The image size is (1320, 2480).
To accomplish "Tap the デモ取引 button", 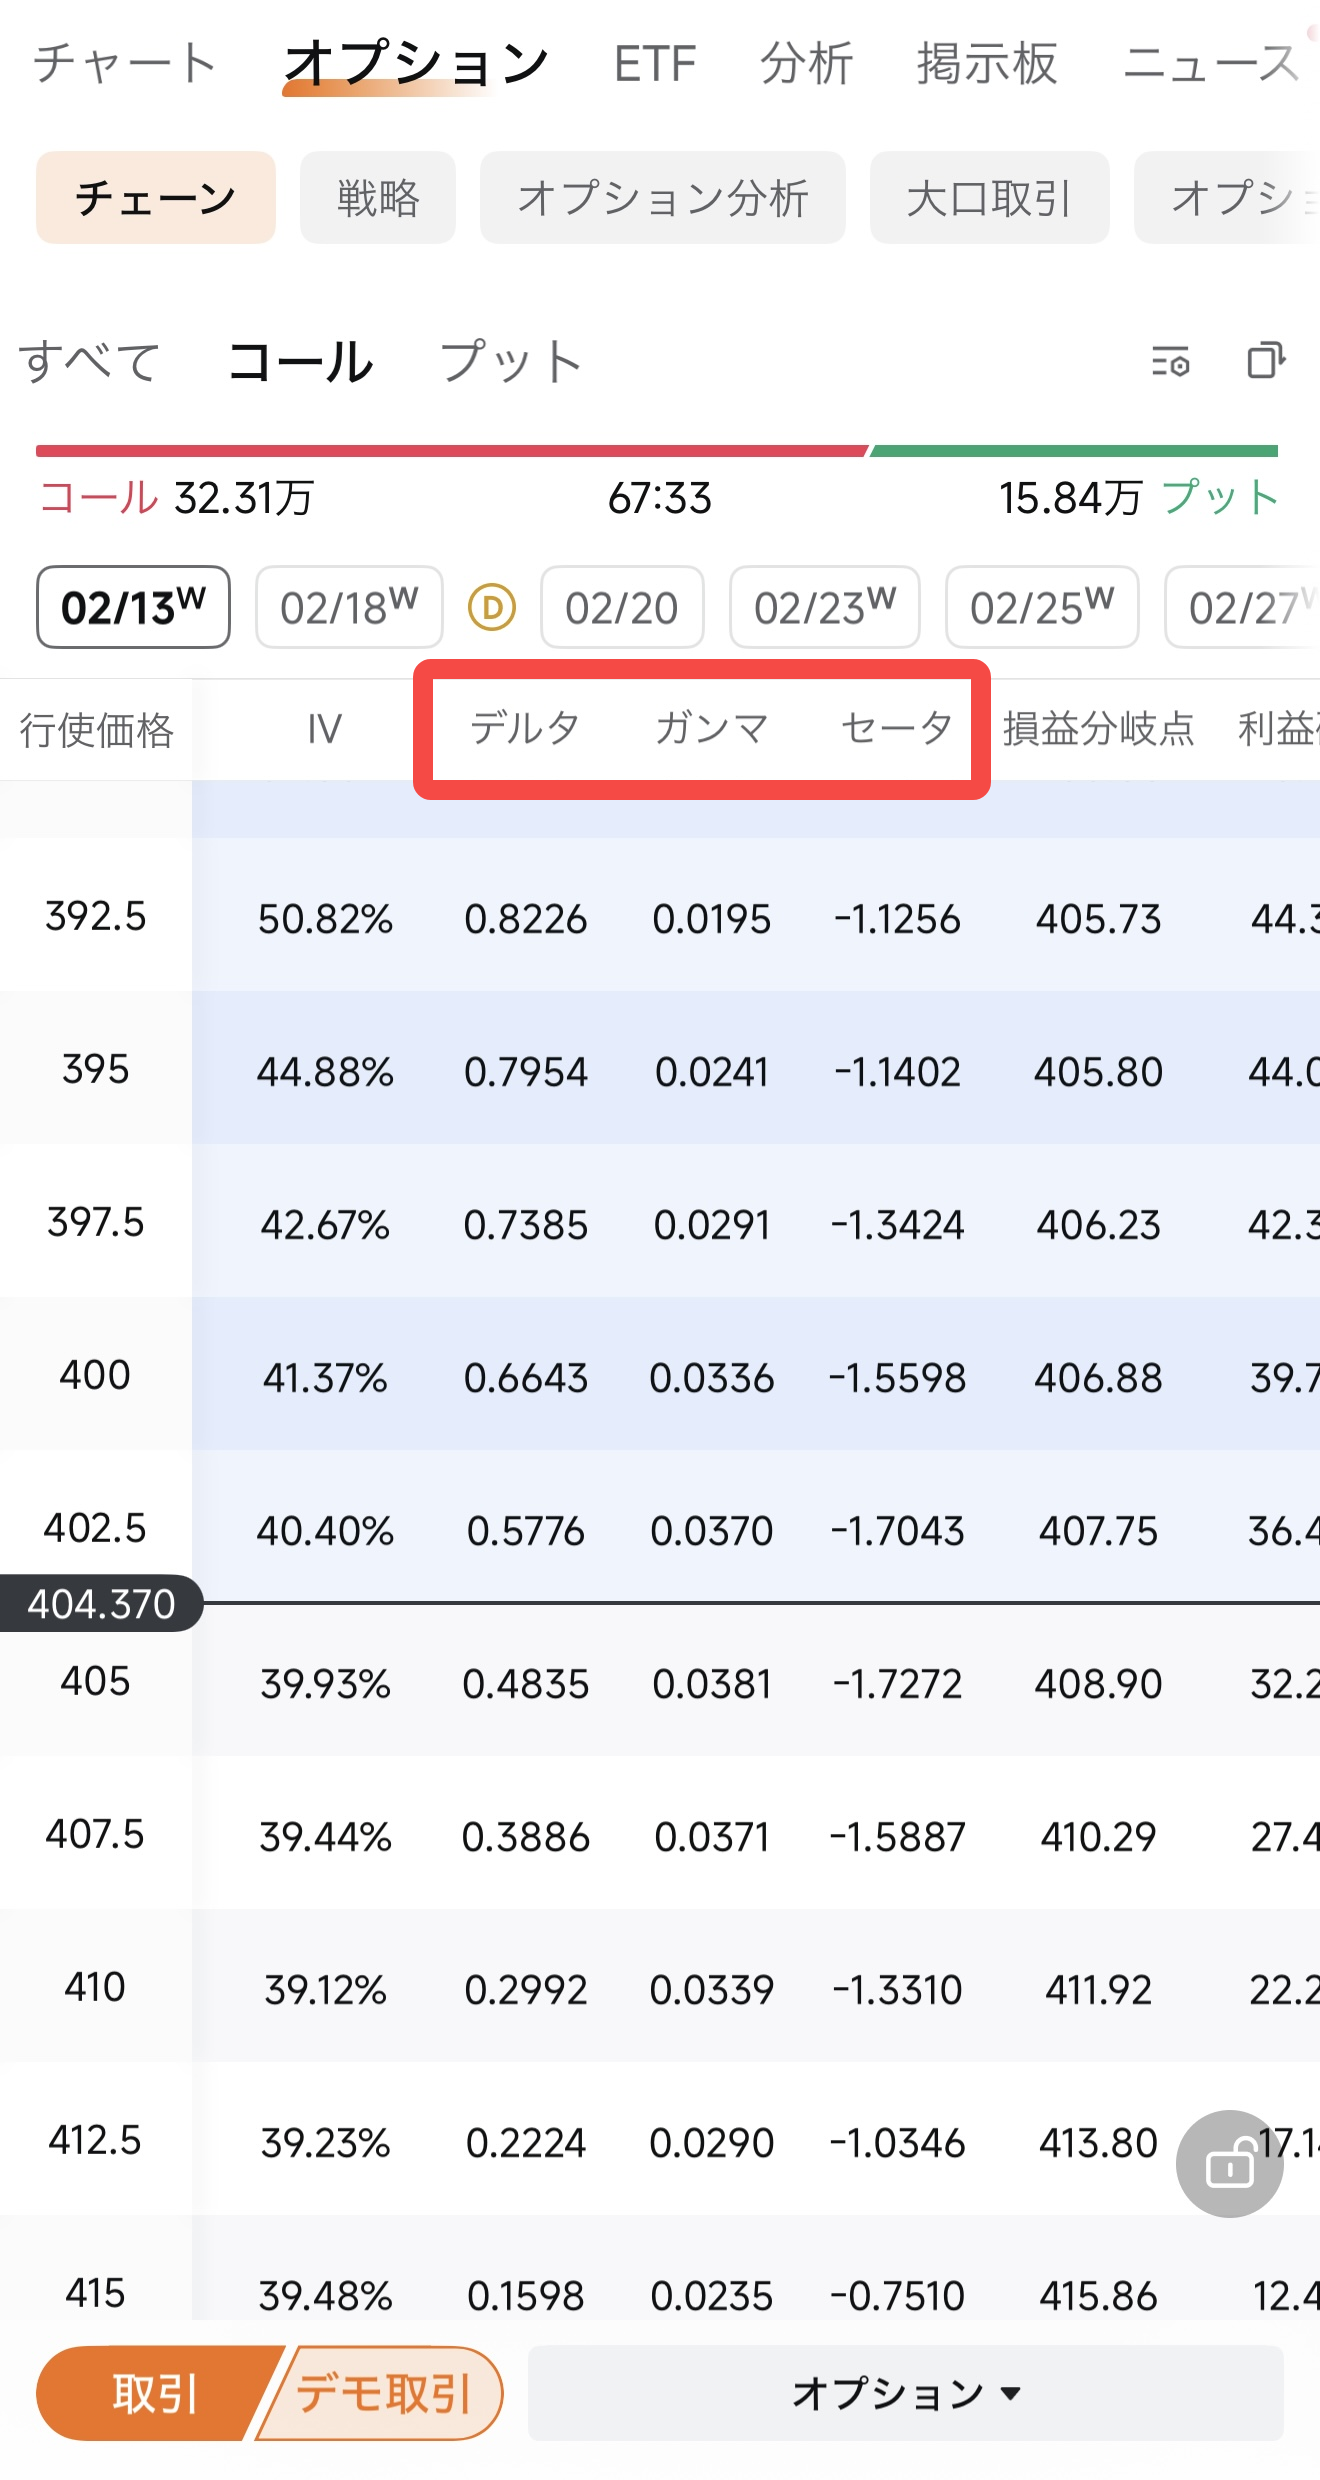I will point(383,2393).
